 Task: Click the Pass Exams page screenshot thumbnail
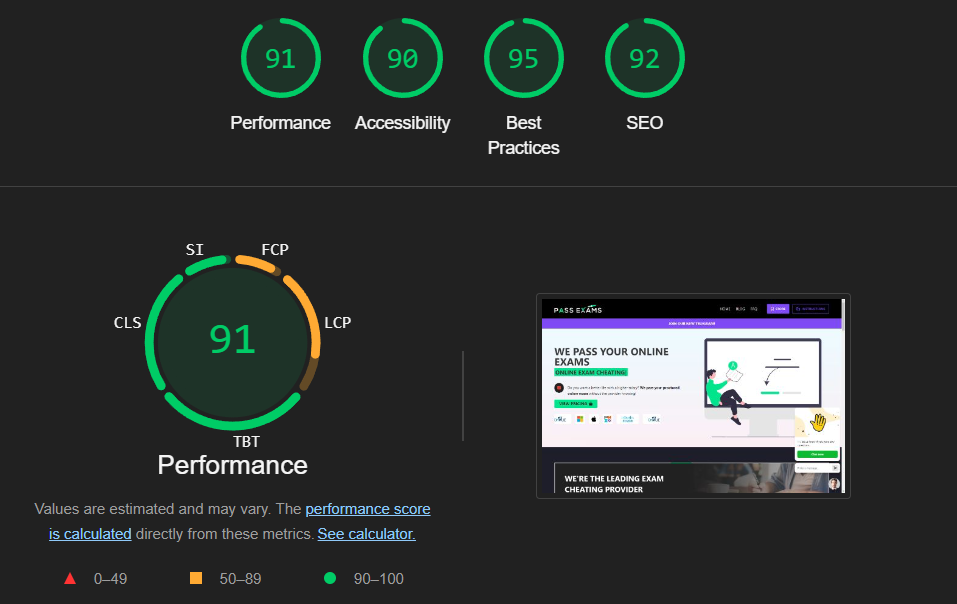pos(693,396)
